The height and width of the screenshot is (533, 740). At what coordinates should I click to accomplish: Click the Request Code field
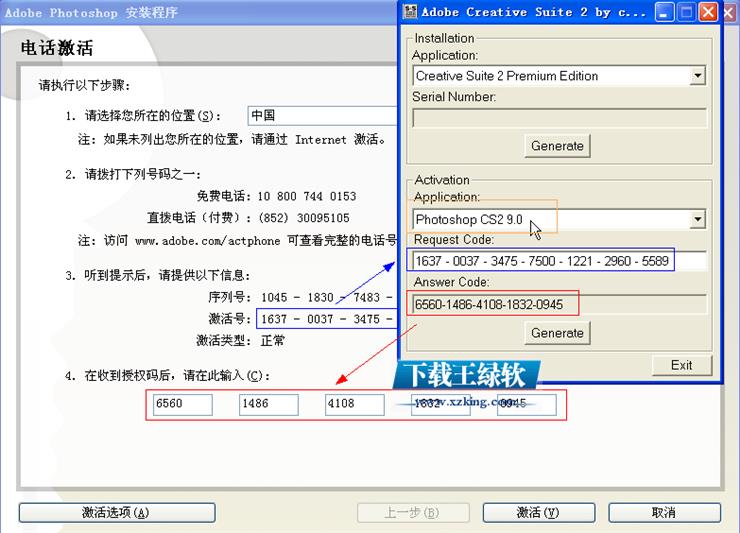(559, 261)
